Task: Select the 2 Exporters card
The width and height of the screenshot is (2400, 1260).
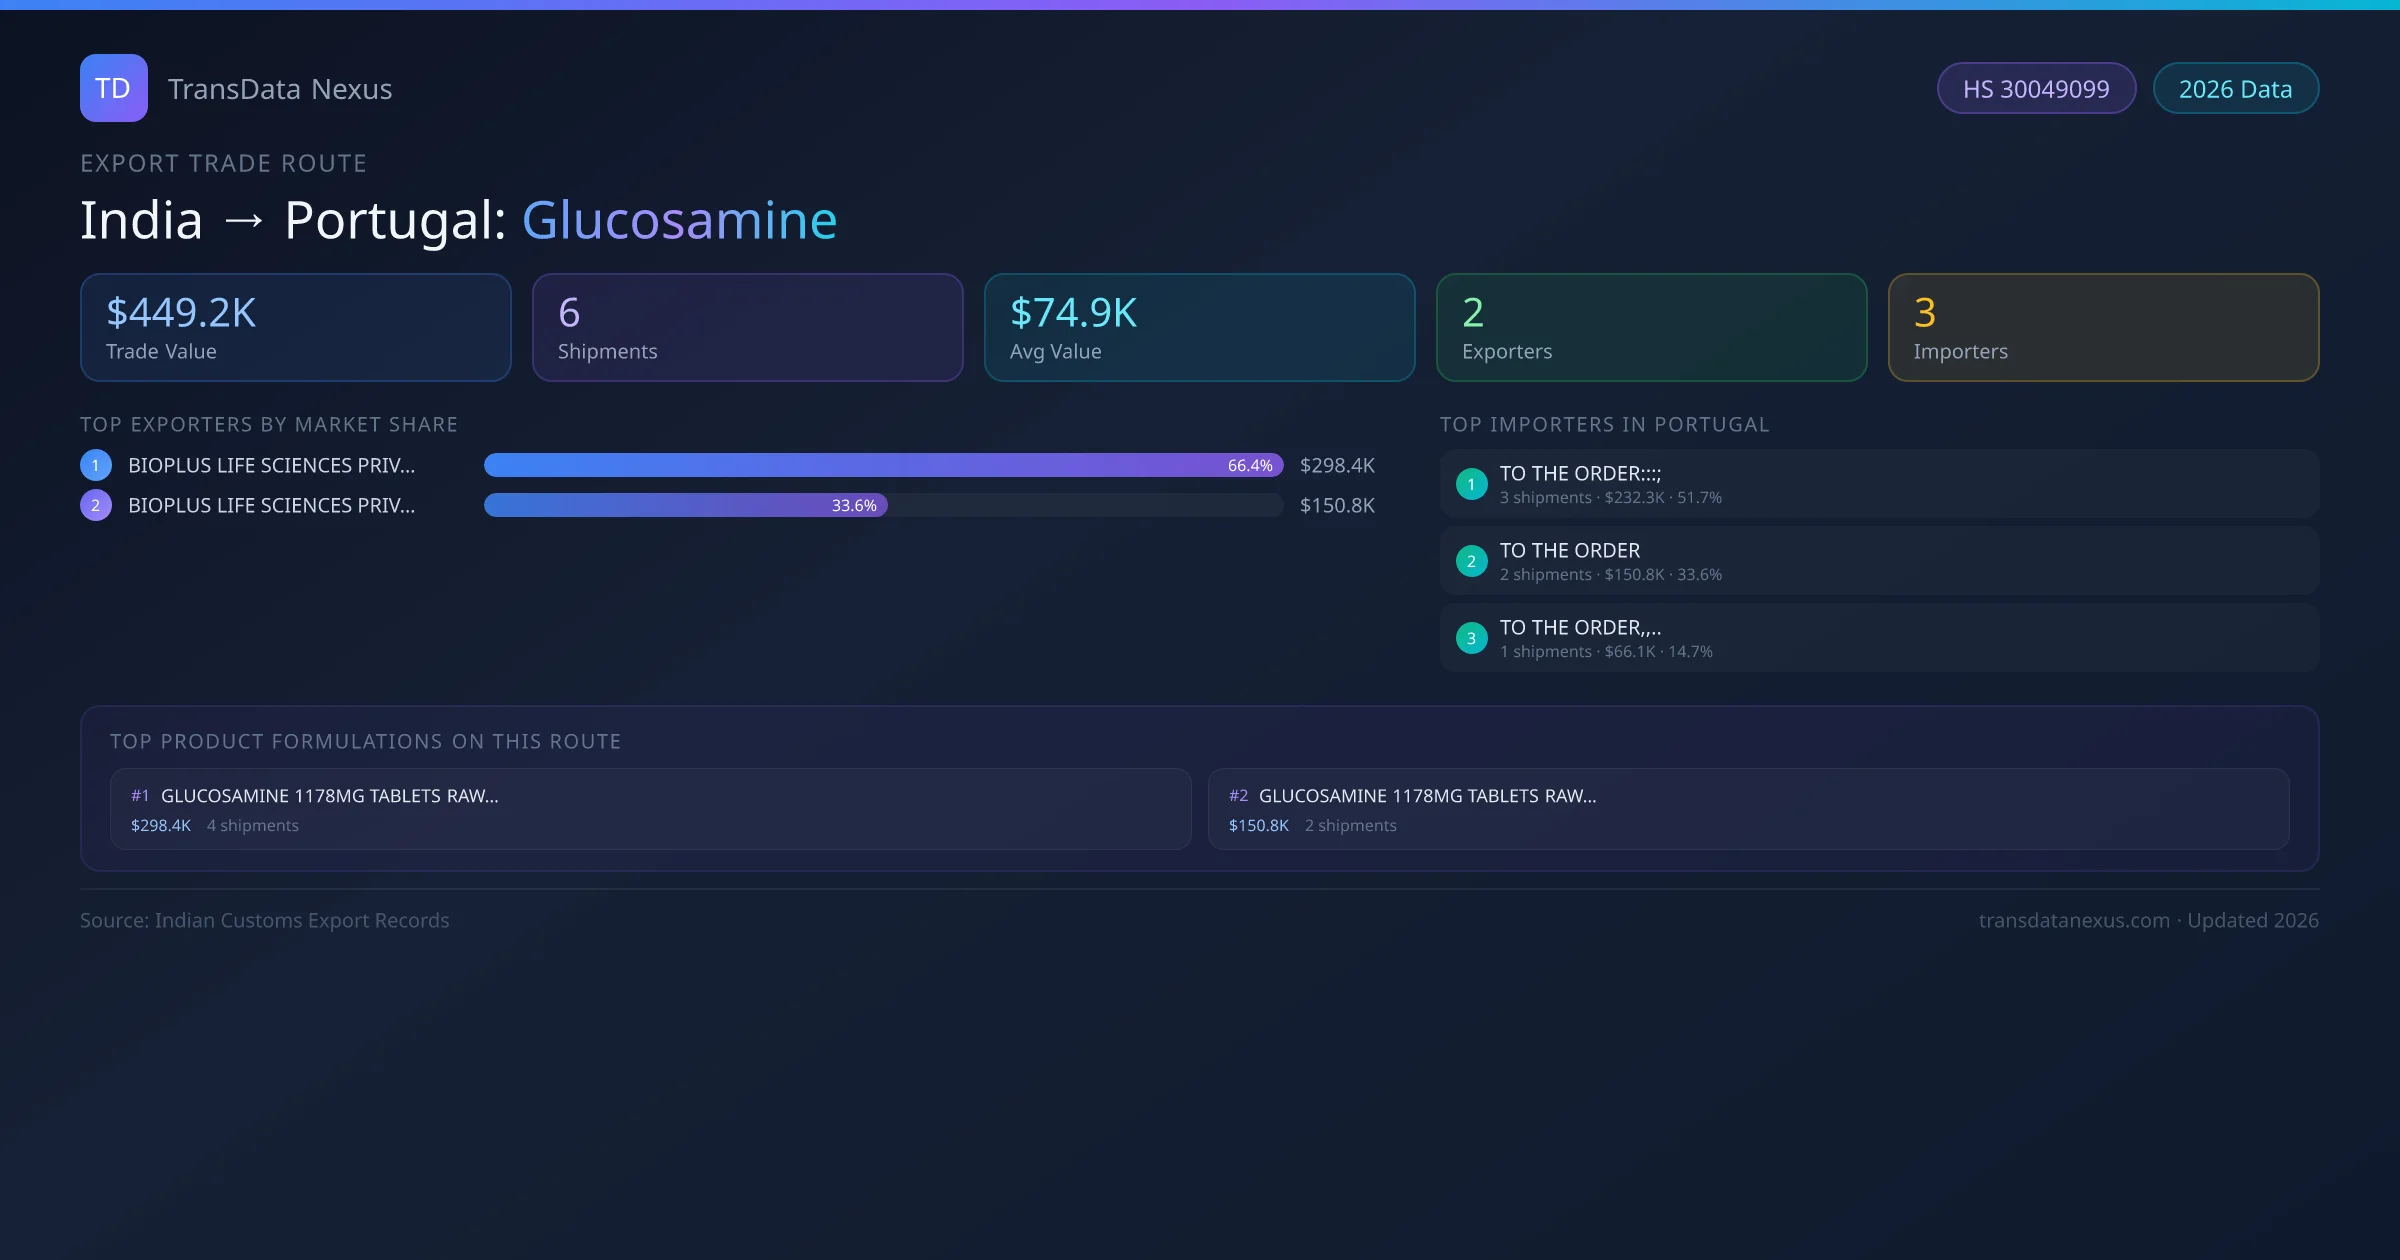Action: click(1651, 327)
